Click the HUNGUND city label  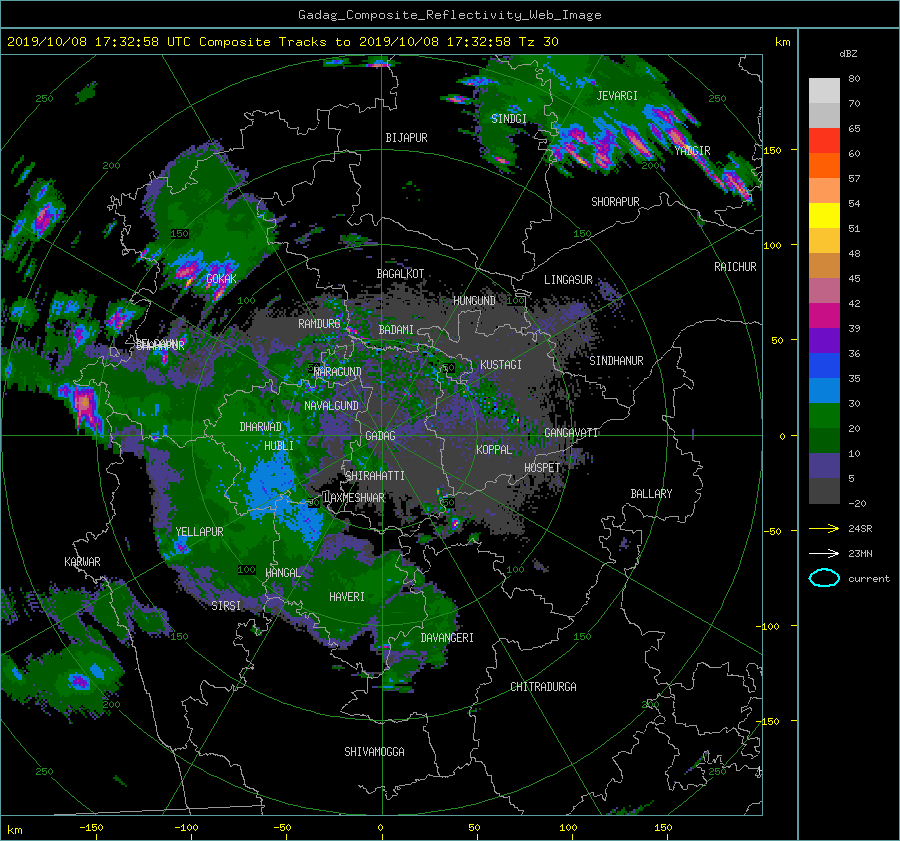click(x=474, y=301)
